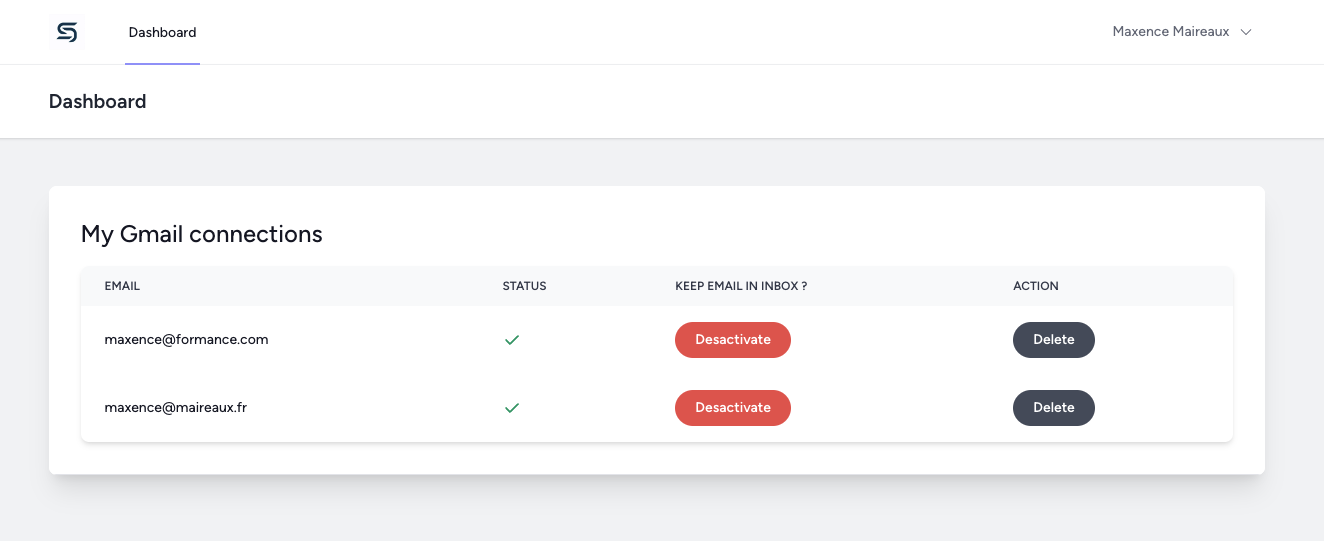This screenshot has height=541, width=1324.
Task: Click the STATUS column header
Action: tap(525, 286)
